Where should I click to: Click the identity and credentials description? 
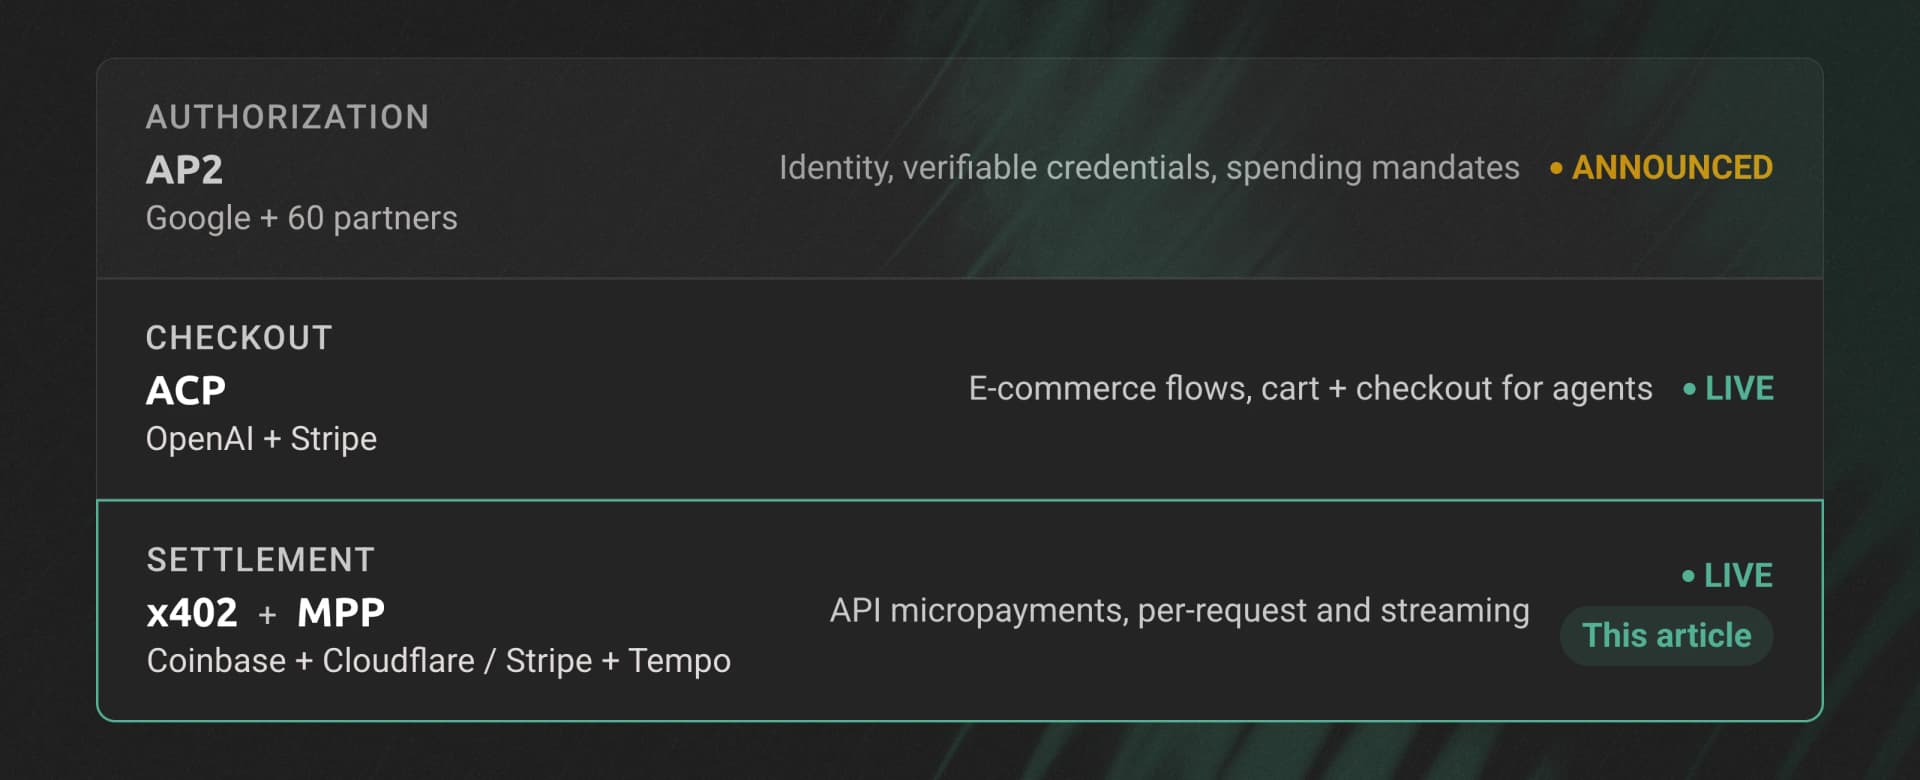point(1149,168)
